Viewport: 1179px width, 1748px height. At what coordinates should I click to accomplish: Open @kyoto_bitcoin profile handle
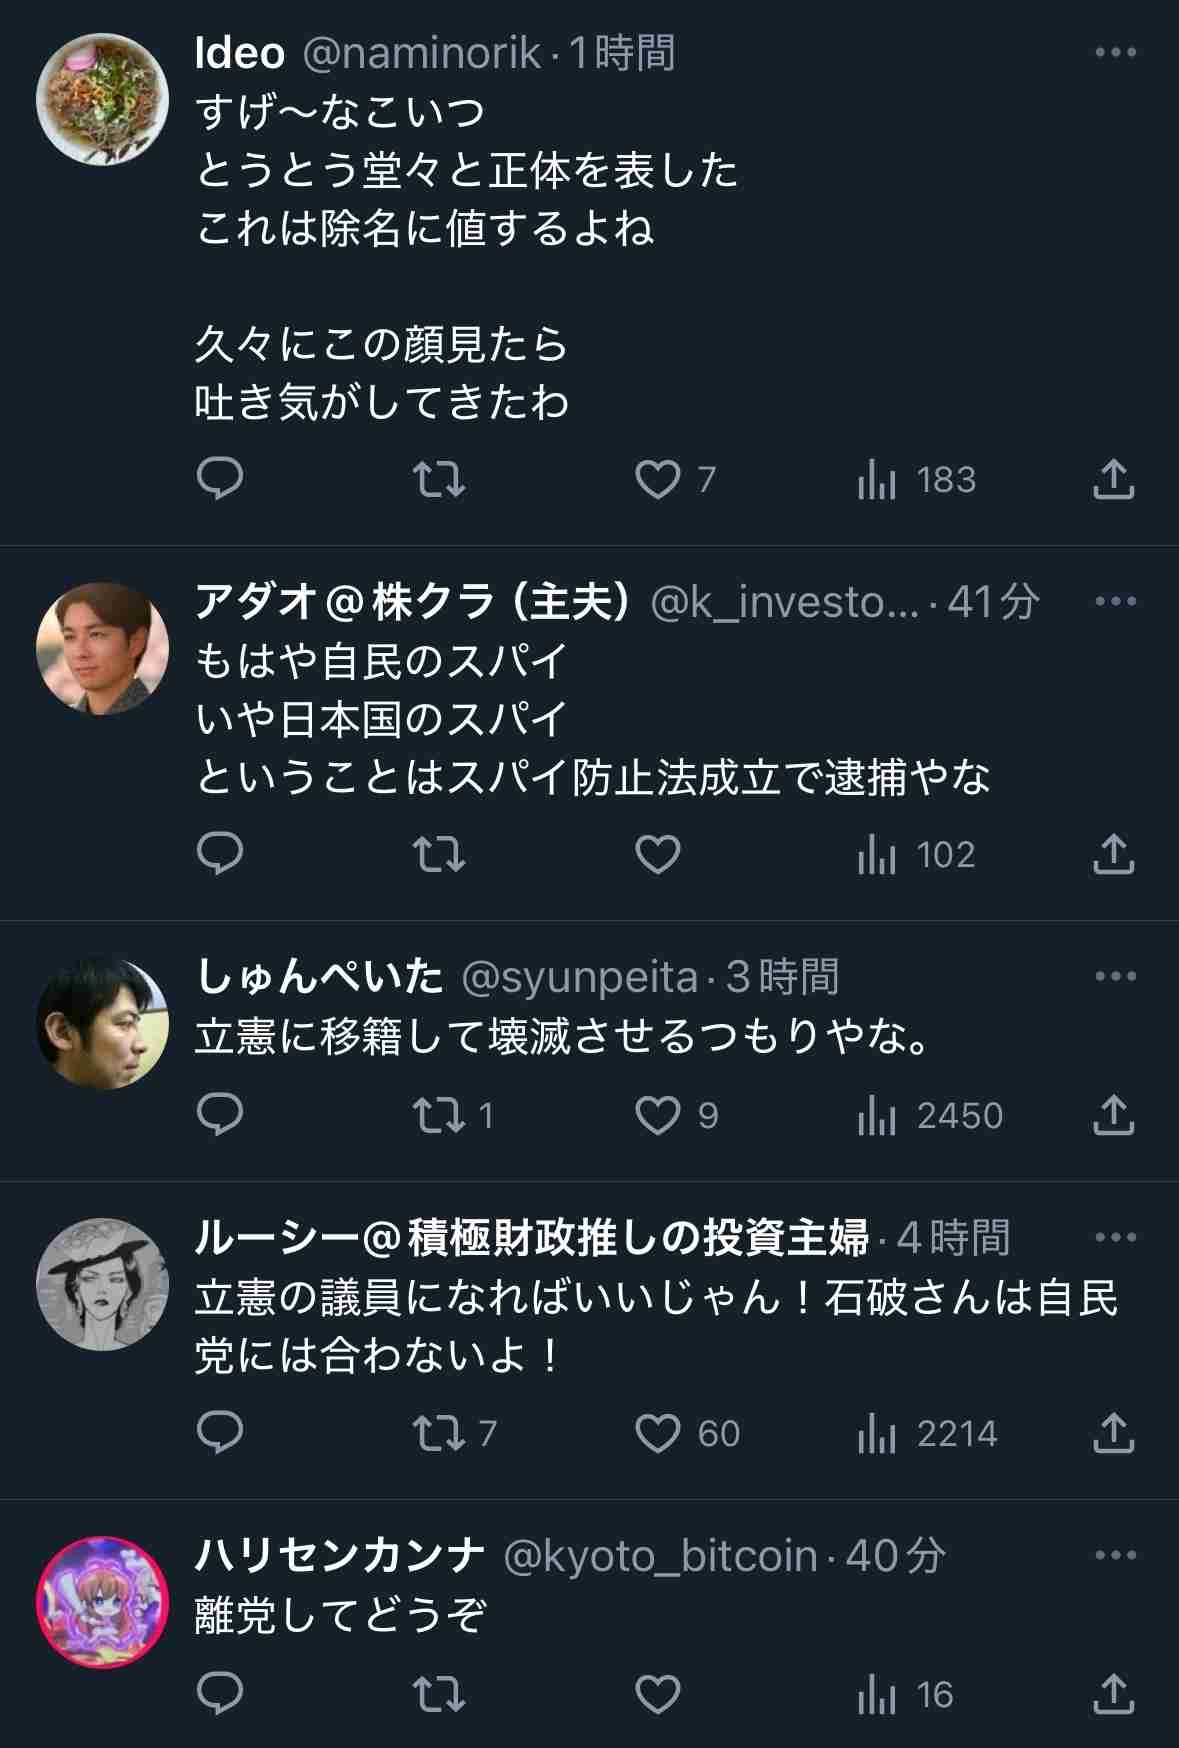(660, 1556)
